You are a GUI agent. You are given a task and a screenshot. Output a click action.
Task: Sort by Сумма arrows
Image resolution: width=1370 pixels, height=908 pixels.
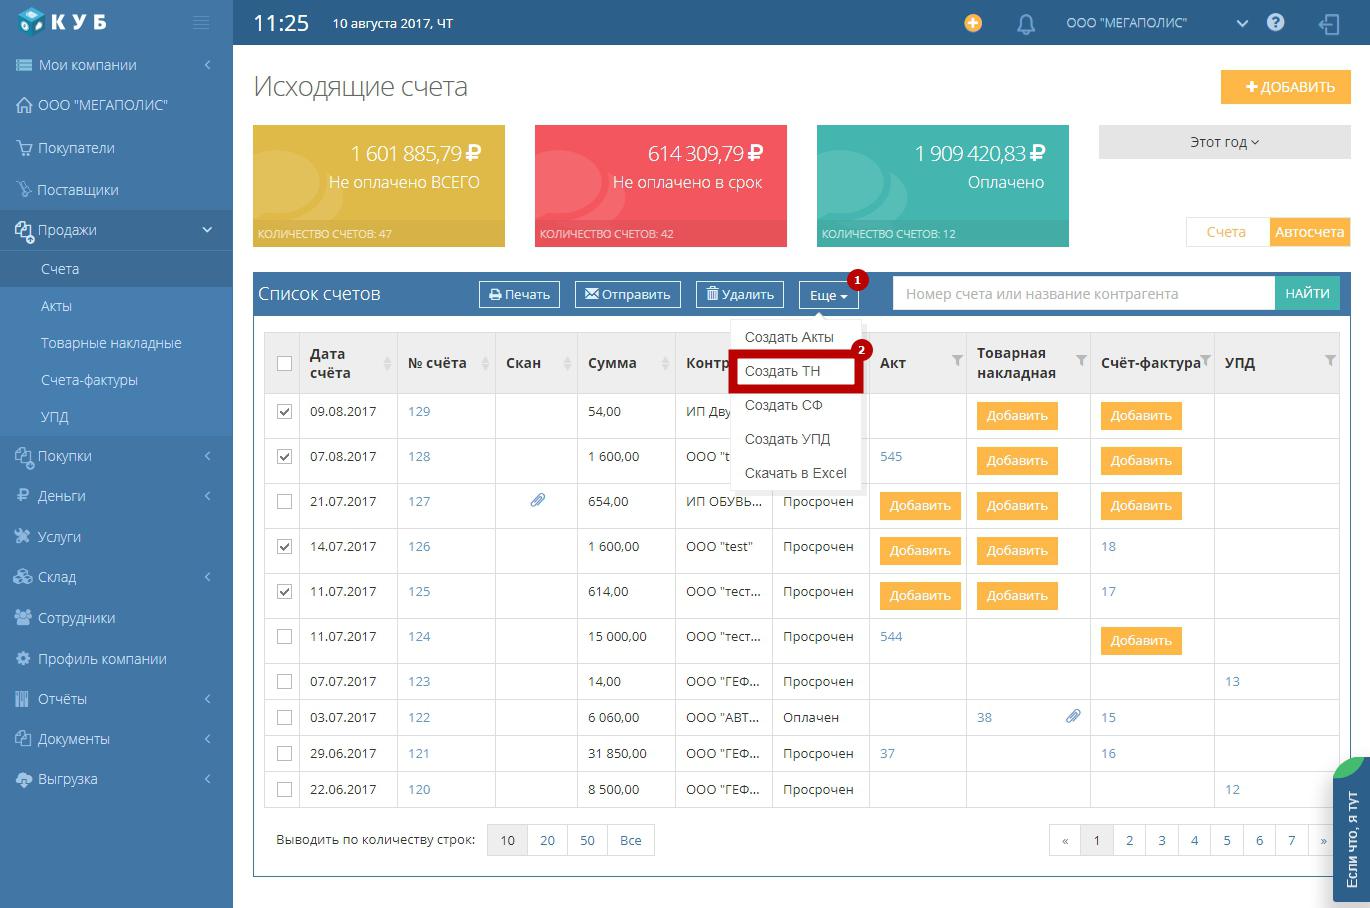(665, 363)
